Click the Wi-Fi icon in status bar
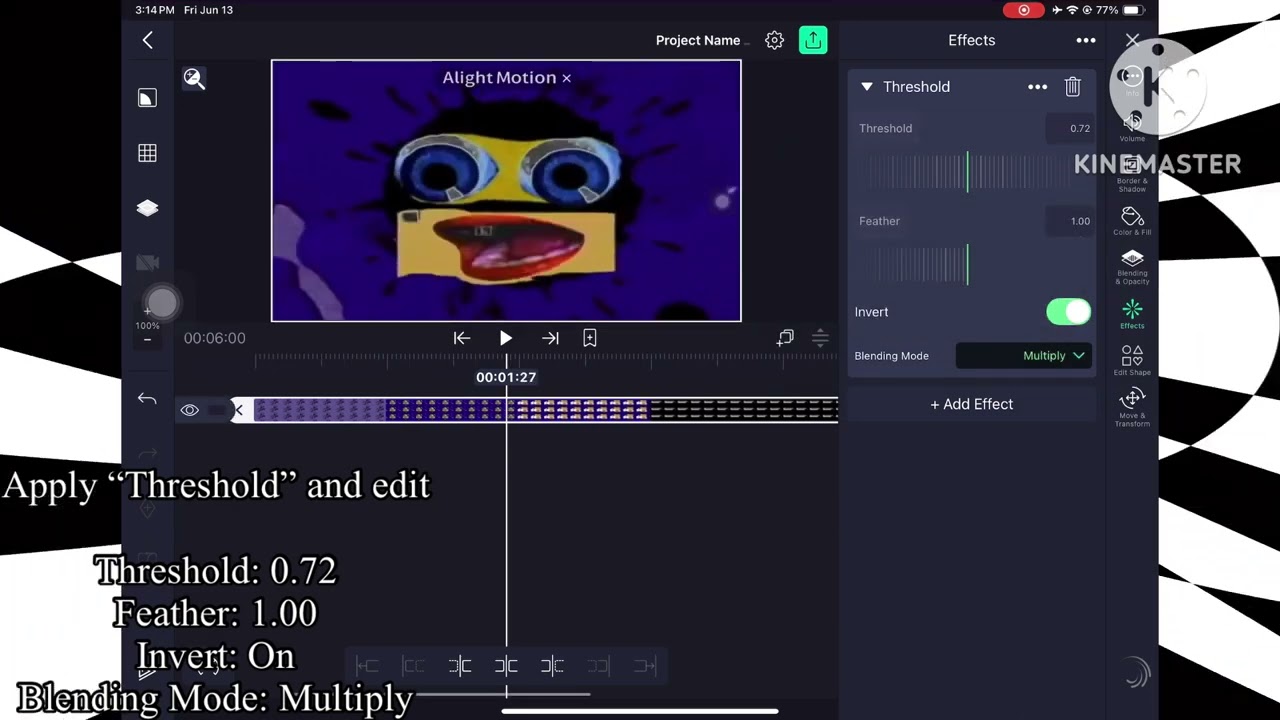Screen dimensions: 1280x720 1072,10
